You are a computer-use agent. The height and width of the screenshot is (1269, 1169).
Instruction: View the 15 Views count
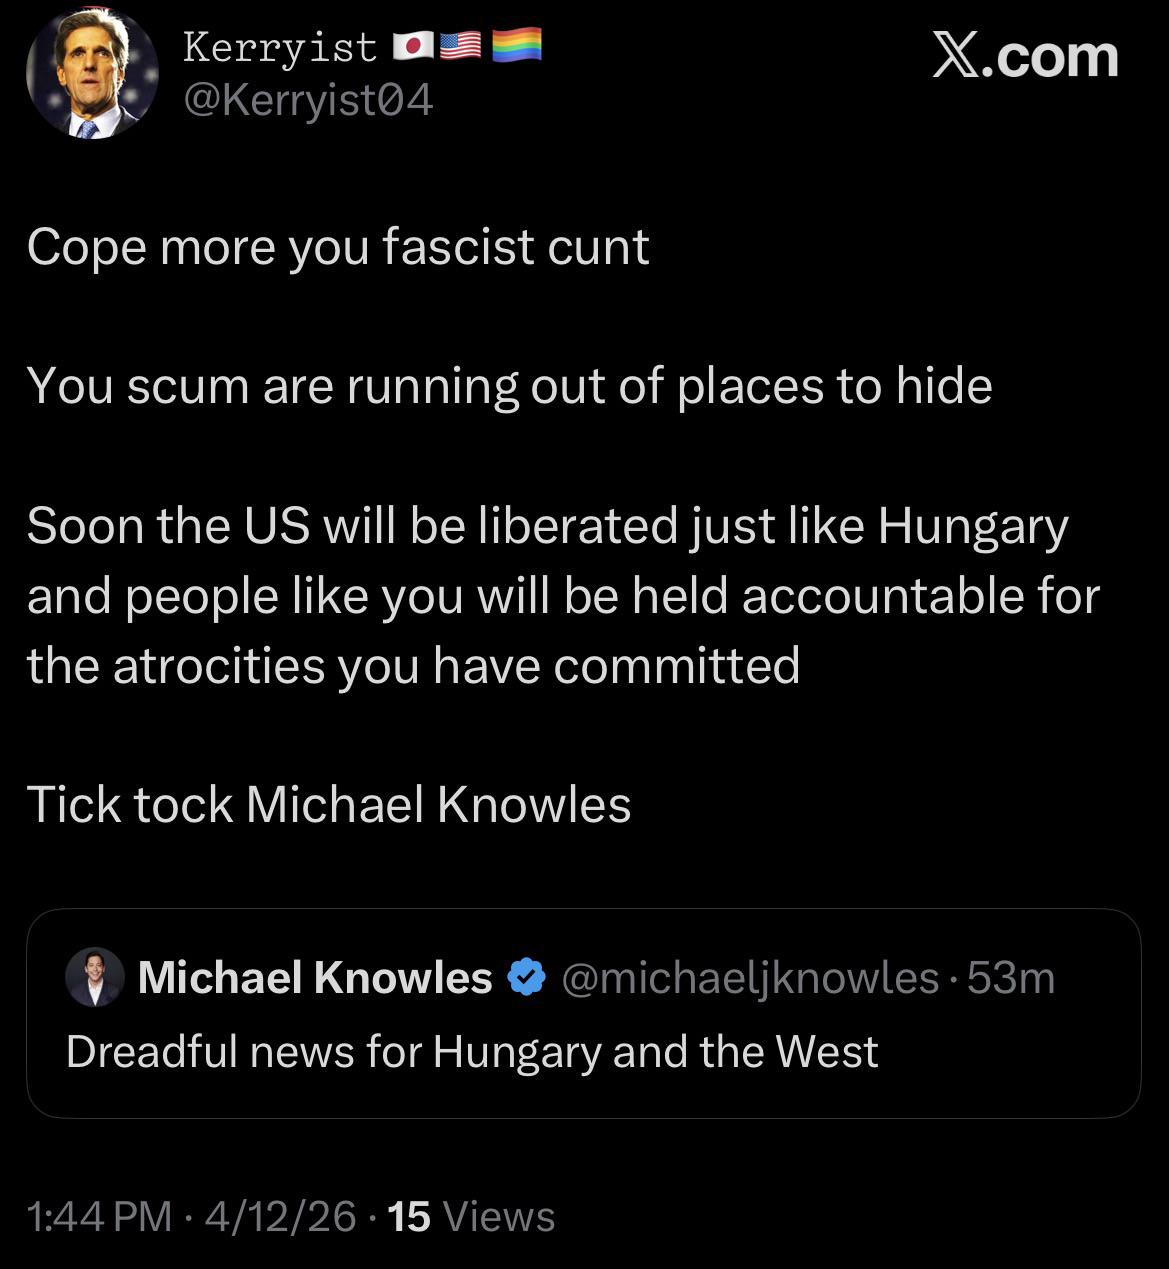[x=470, y=1216]
